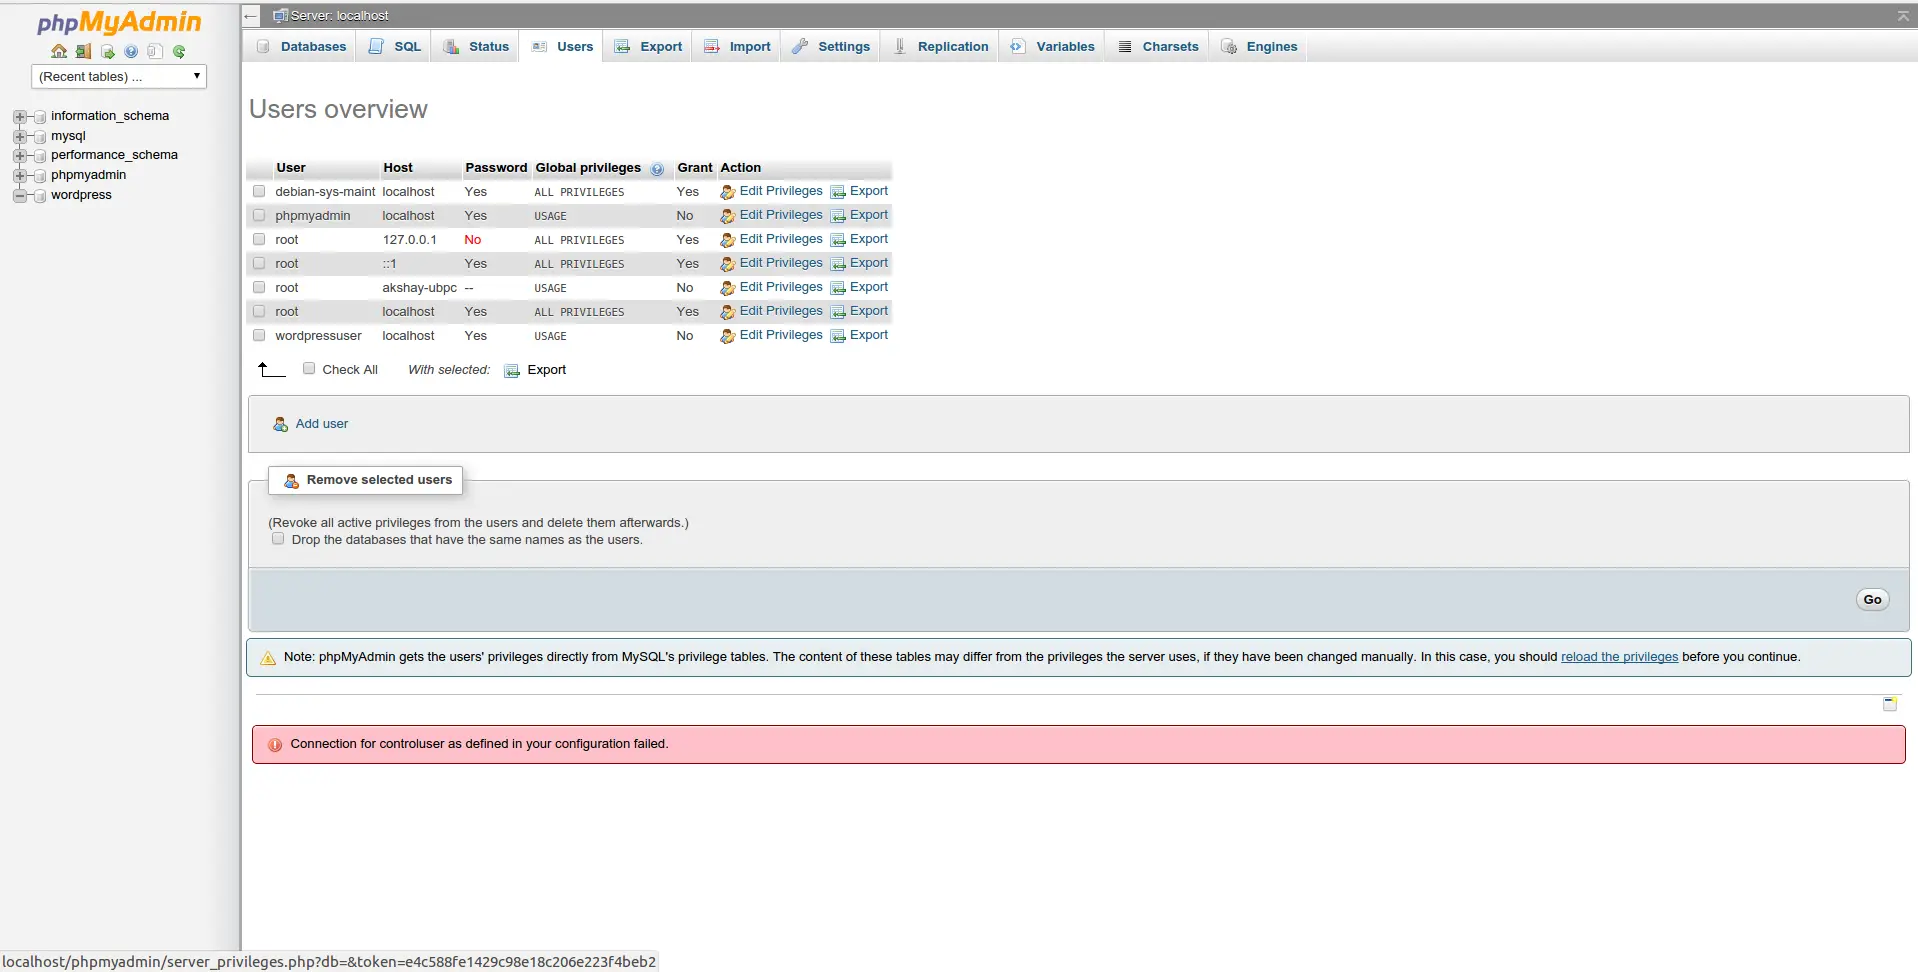Screen dimensions: 1918x972
Task: Click the Add user link
Action: [x=322, y=424]
